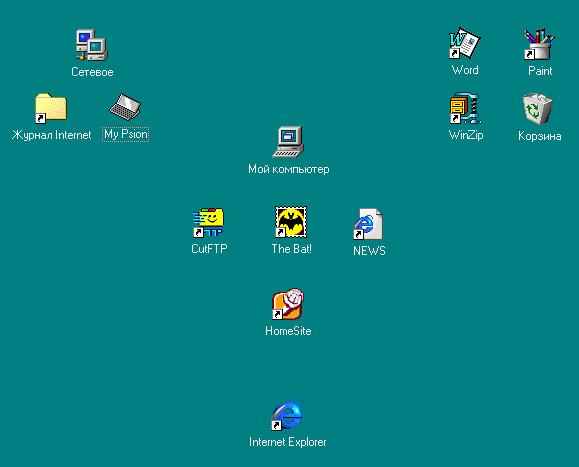Viewport: 579px width, 467px height.
Task: Select the NEWS shortcut icon
Action: (368, 224)
